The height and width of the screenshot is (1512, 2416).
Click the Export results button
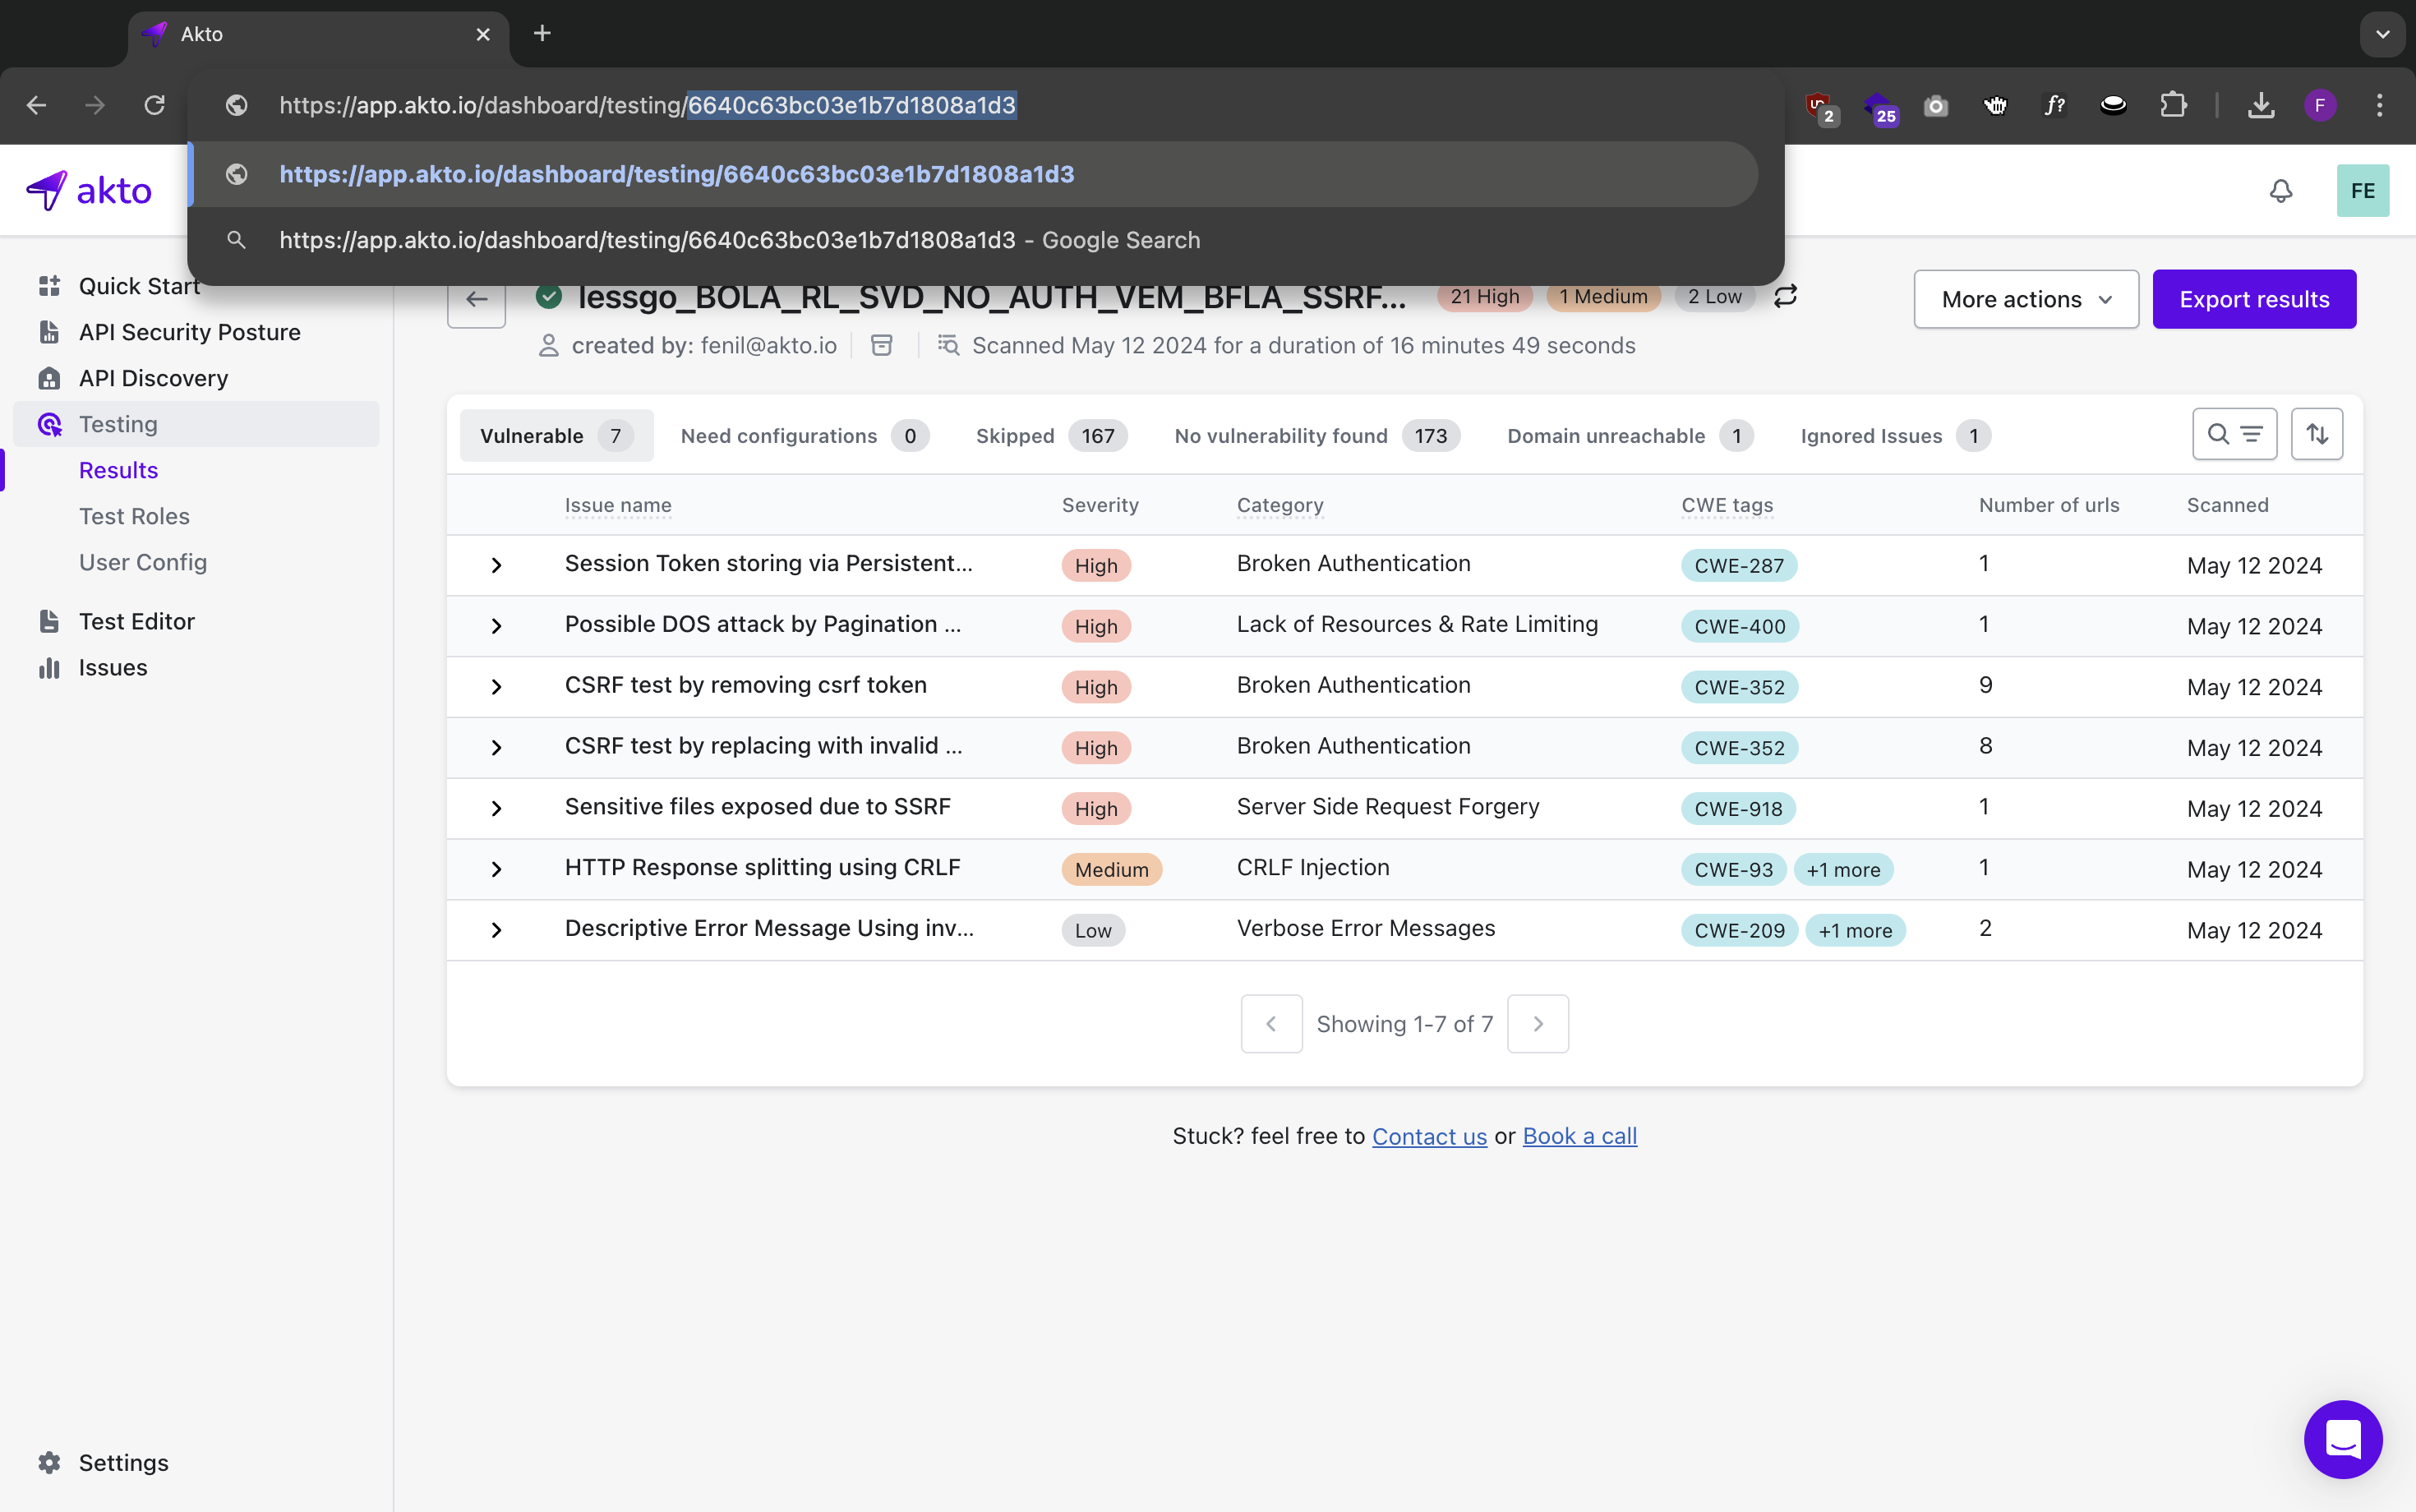tap(2254, 299)
